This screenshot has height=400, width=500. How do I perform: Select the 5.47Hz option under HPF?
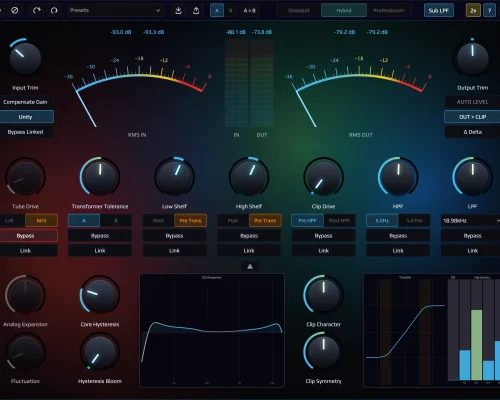[x=414, y=221]
